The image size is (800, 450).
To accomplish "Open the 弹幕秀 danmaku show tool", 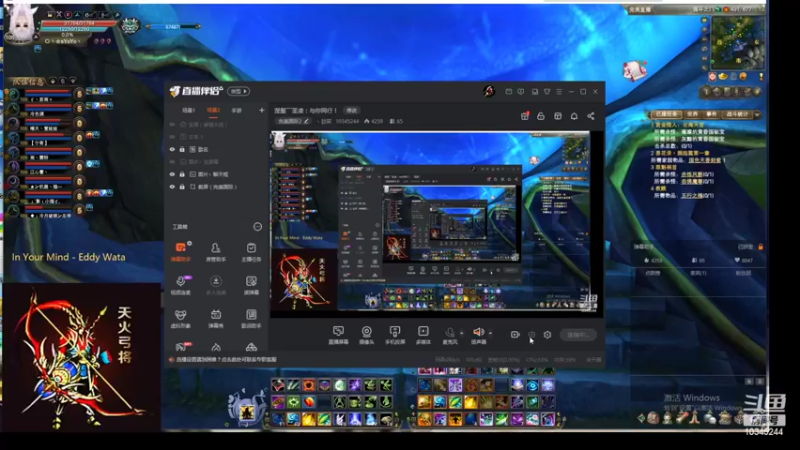I will tap(216, 318).
